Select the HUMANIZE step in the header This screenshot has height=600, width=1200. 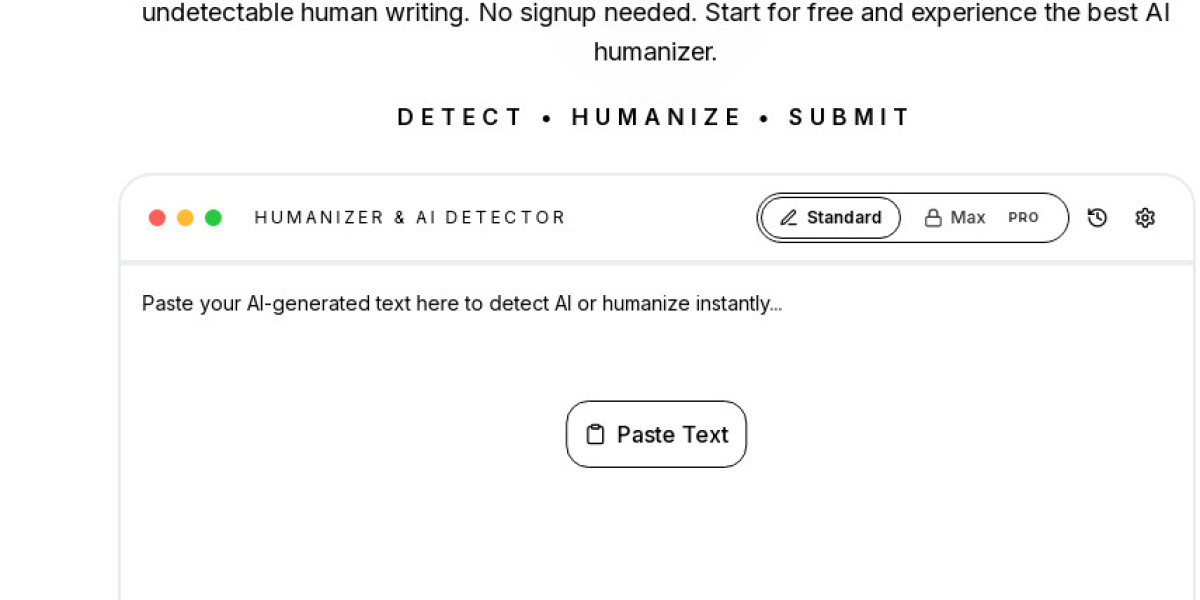point(656,117)
